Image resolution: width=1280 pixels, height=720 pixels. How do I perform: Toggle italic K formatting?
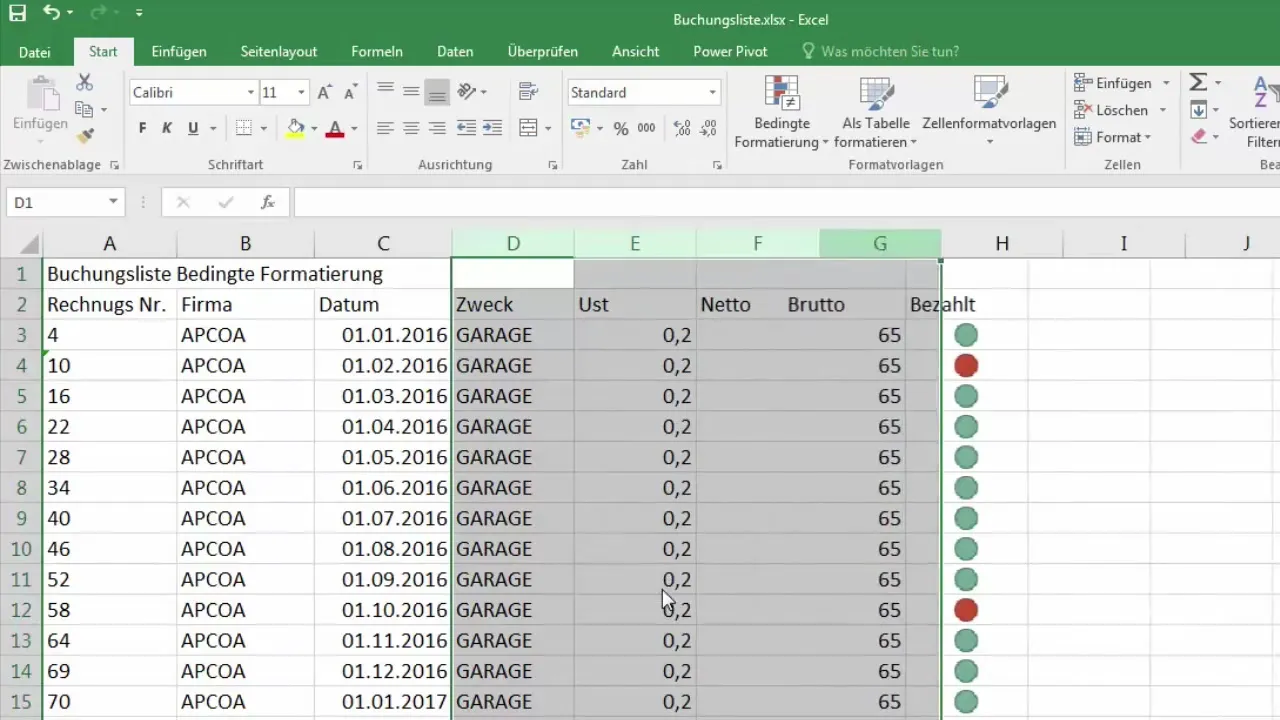click(167, 128)
